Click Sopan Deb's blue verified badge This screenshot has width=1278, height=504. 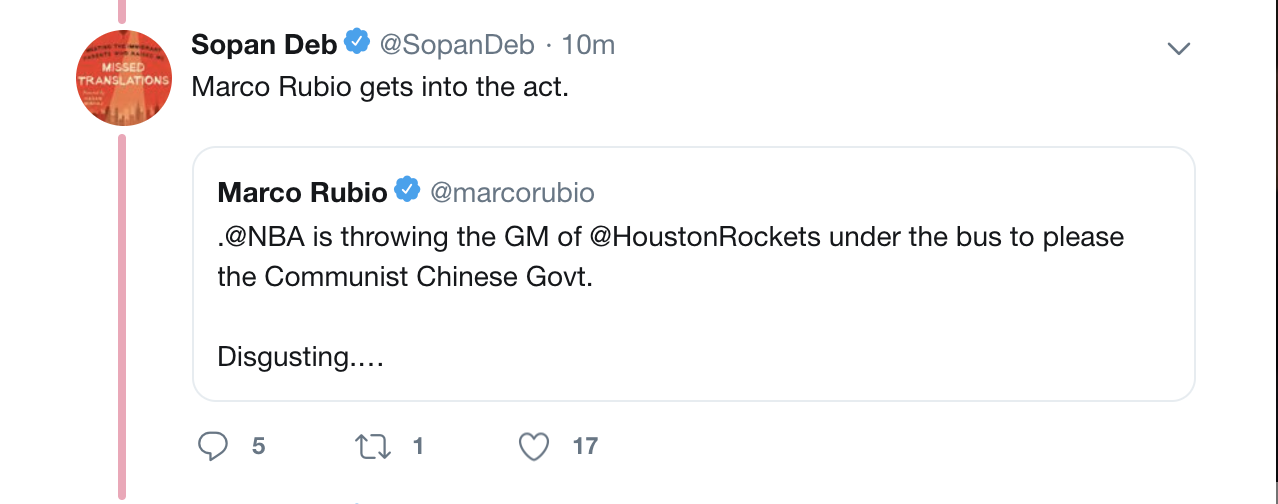pyautogui.click(x=357, y=44)
